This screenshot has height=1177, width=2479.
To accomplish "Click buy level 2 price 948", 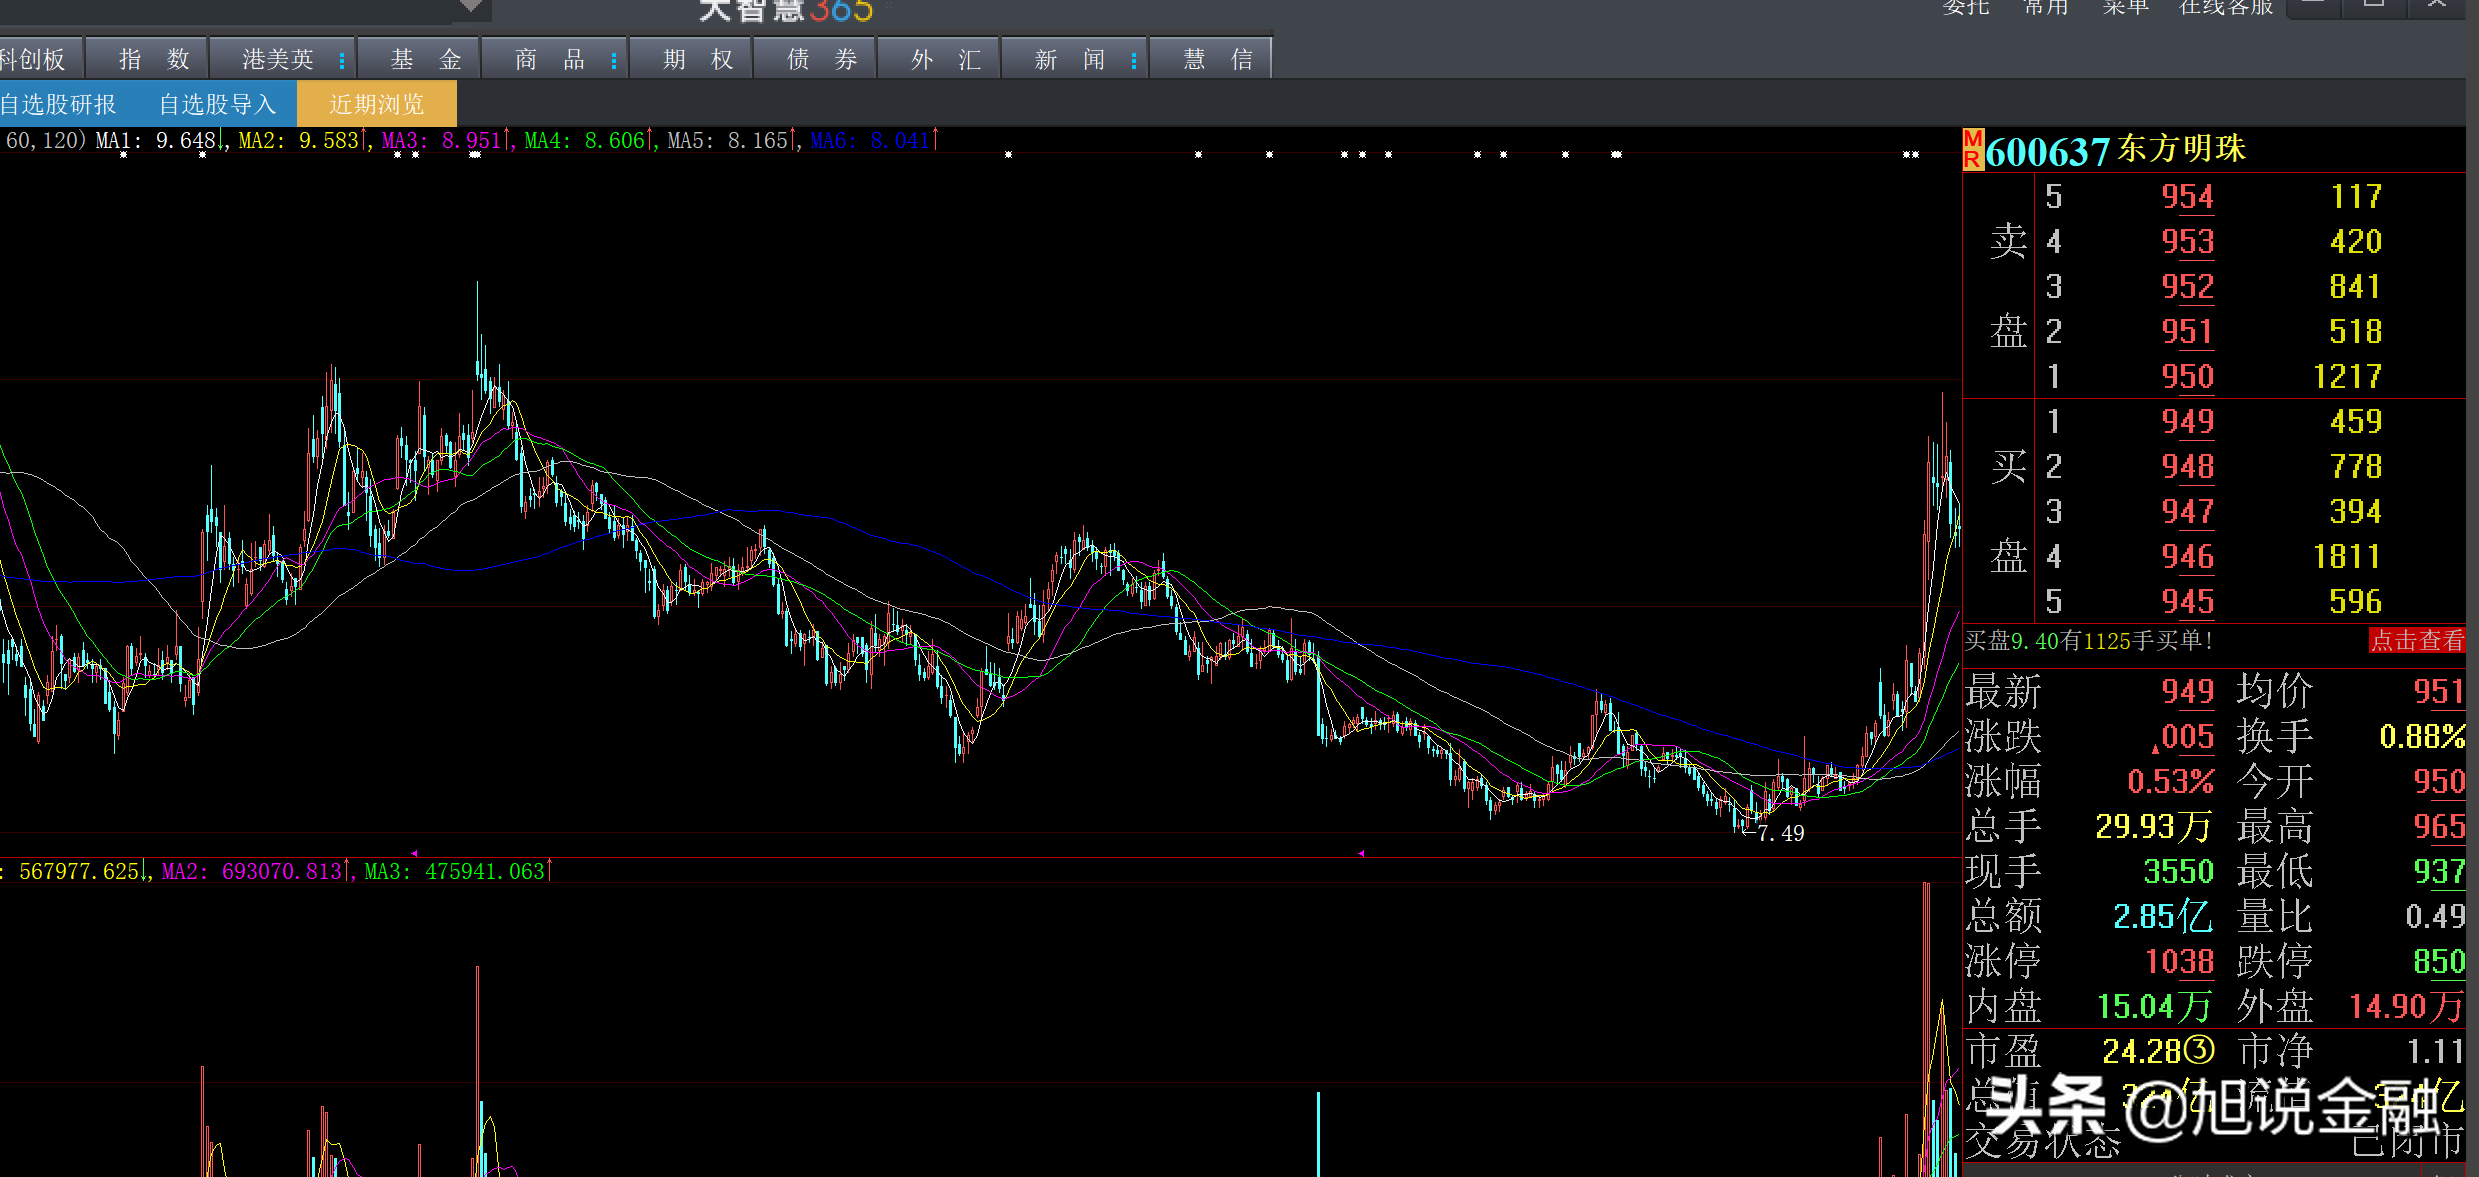I will [x=2187, y=466].
